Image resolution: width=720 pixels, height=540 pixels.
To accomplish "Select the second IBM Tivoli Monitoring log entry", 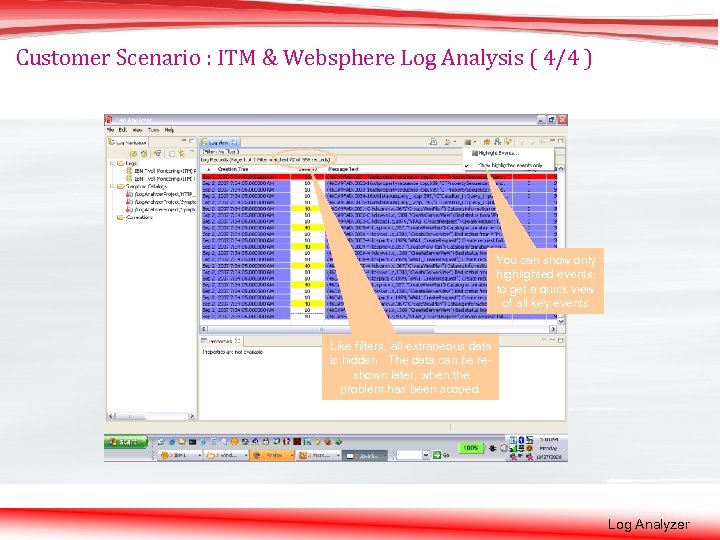I will [161, 179].
